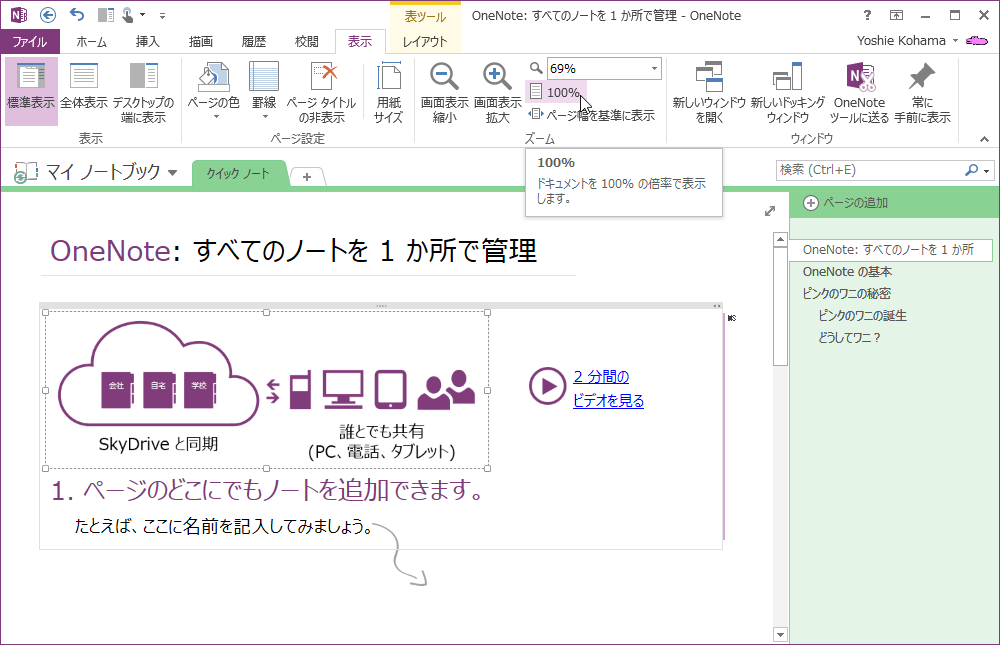Toggle ページ タイトルの非表示
The image size is (1000, 645).
(321, 92)
